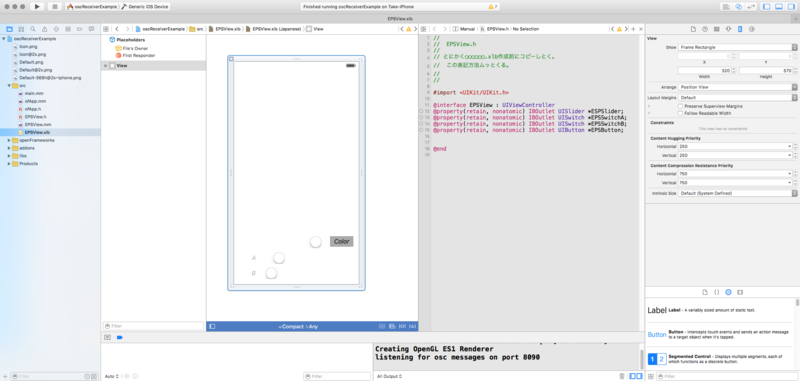Choose oscReceiverExample scheme in toolbar
The width and height of the screenshot is (800, 381).
point(92,7)
